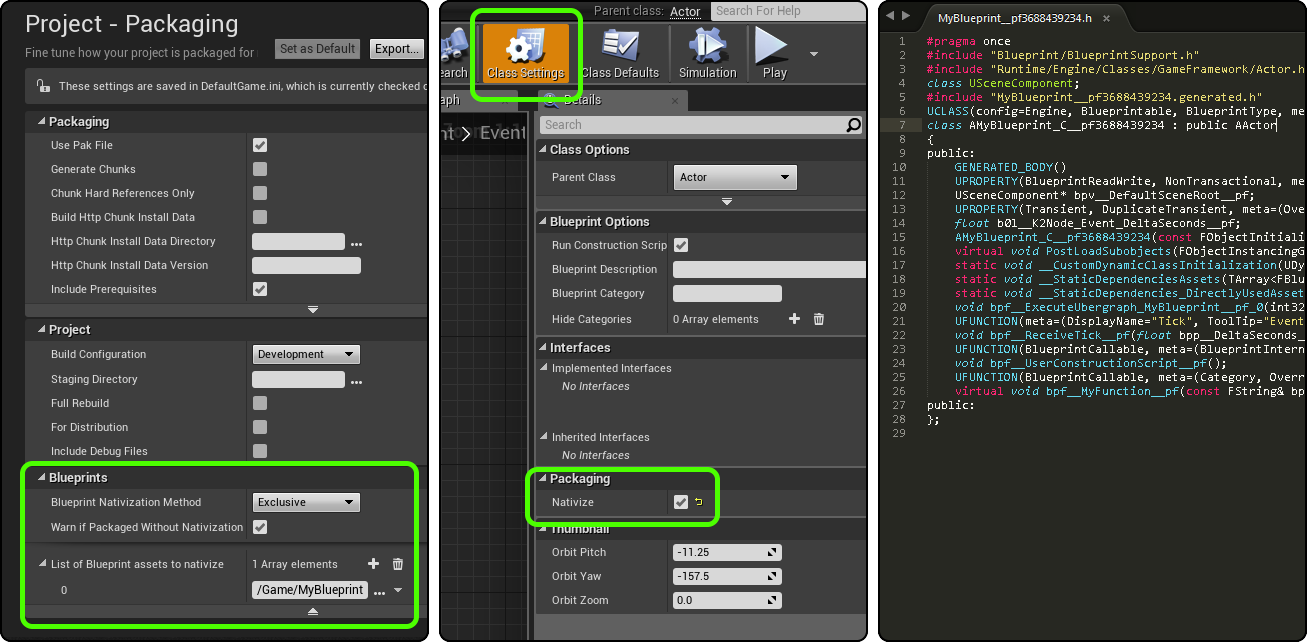Click Set as Default button

click(318, 49)
